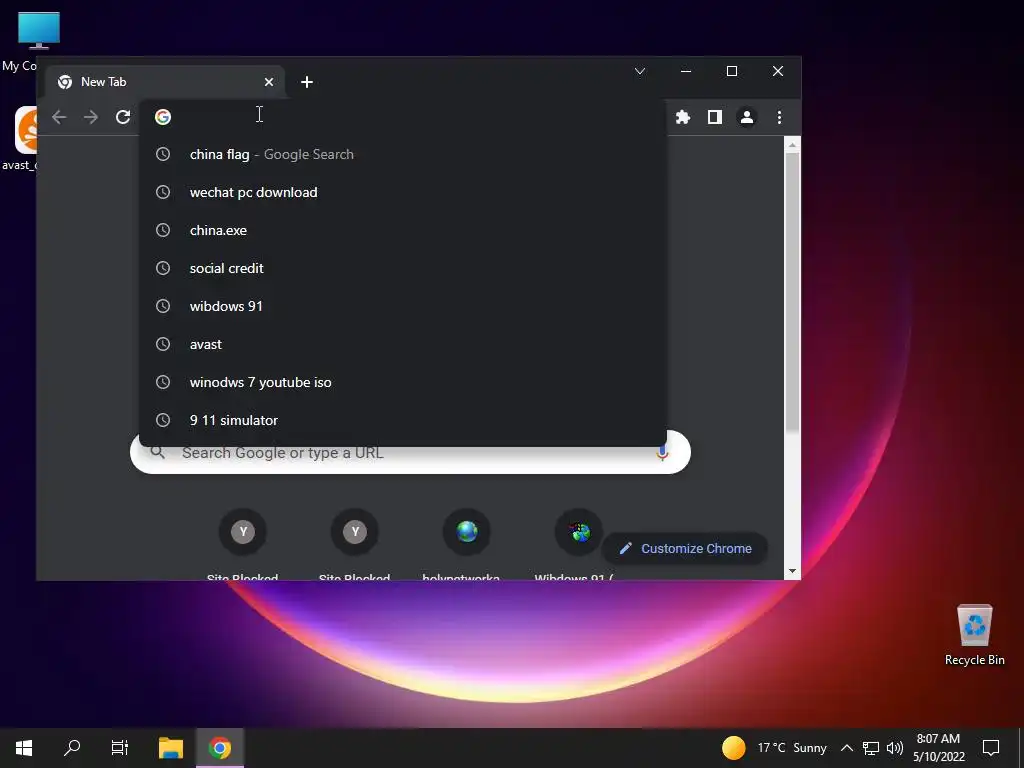Image resolution: width=1024 pixels, height=768 pixels.
Task: Maximize the Chrome window
Action: pyautogui.click(x=731, y=71)
